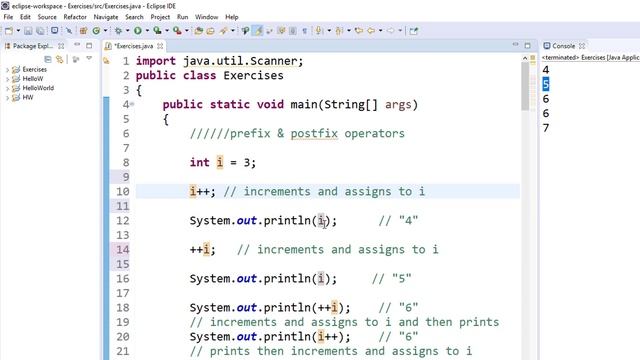Open the Refactor menu

(x=75, y=17)
